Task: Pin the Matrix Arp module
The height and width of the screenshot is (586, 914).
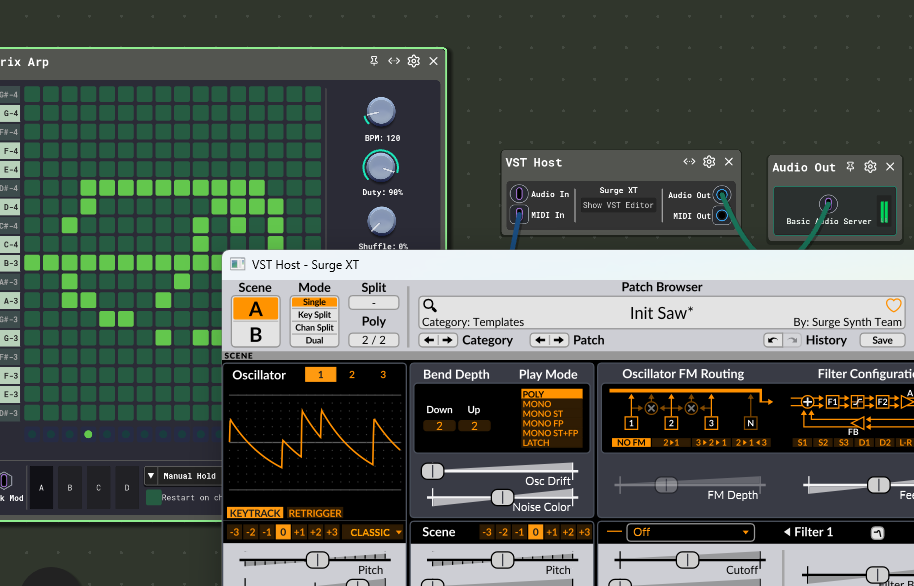Action: tap(374, 61)
